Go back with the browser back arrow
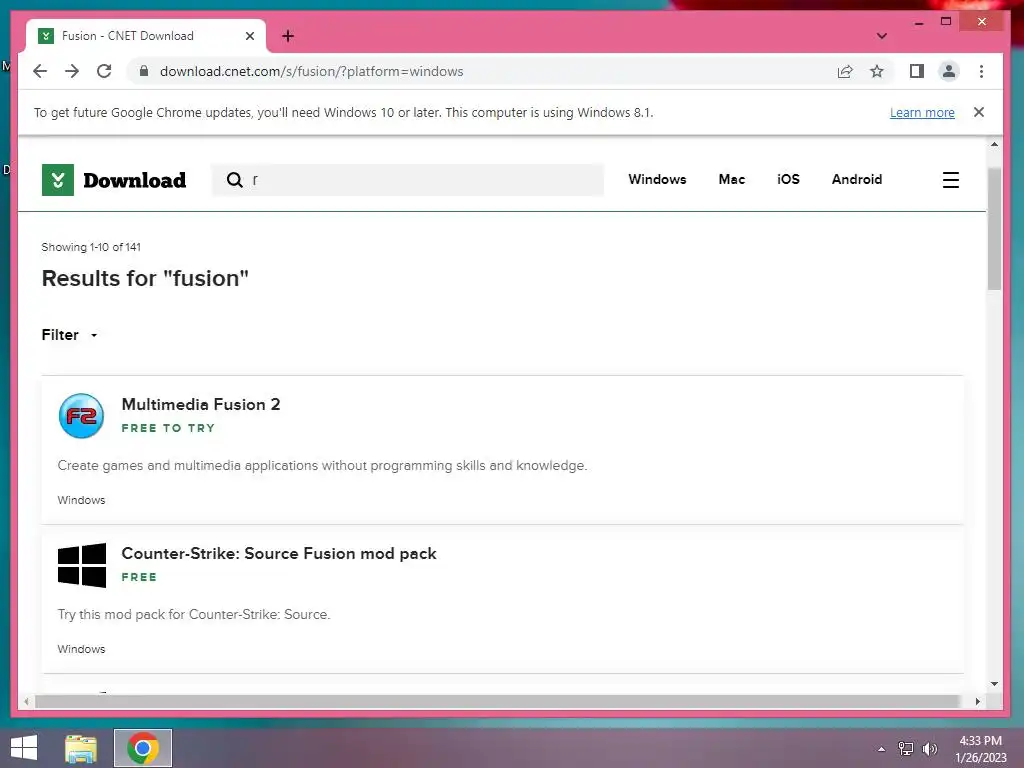The image size is (1024, 768). click(x=40, y=71)
